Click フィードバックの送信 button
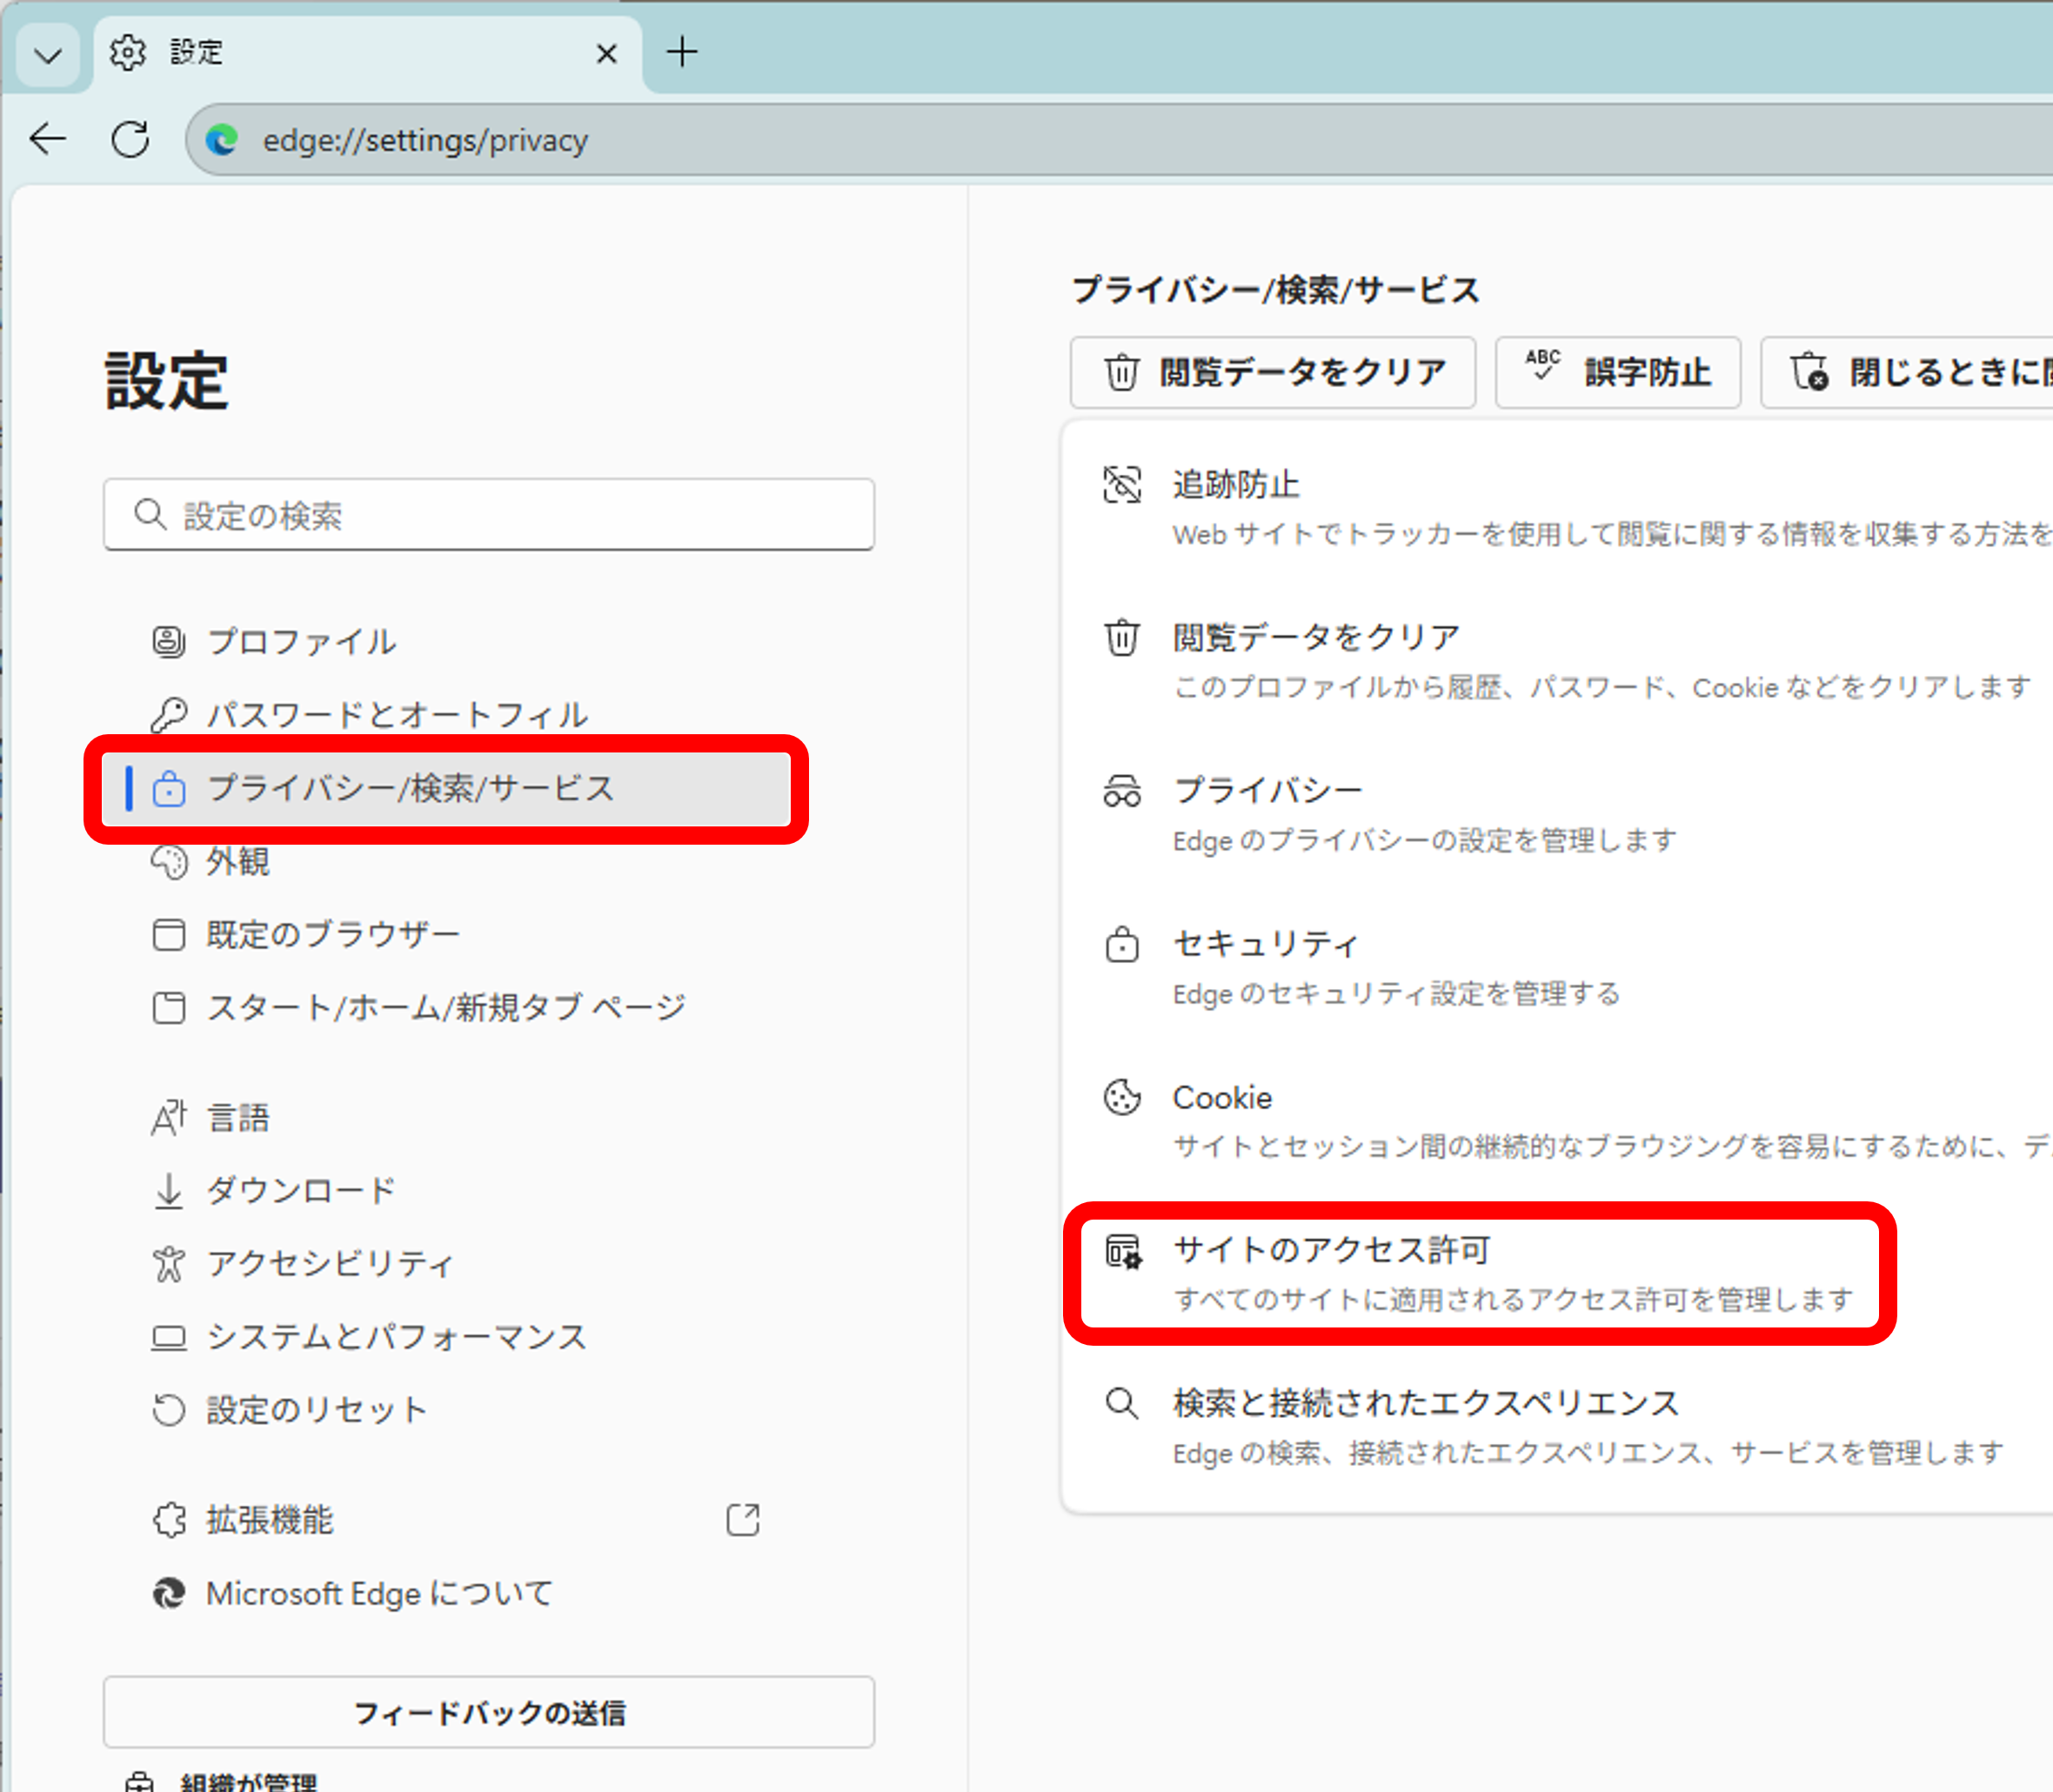 coord(489,1713)
